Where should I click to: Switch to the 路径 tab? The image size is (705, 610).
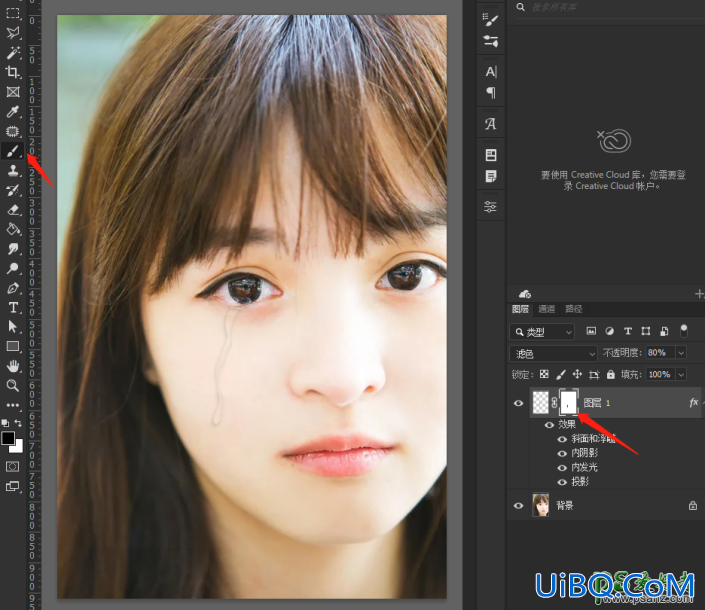coord(574,309)
